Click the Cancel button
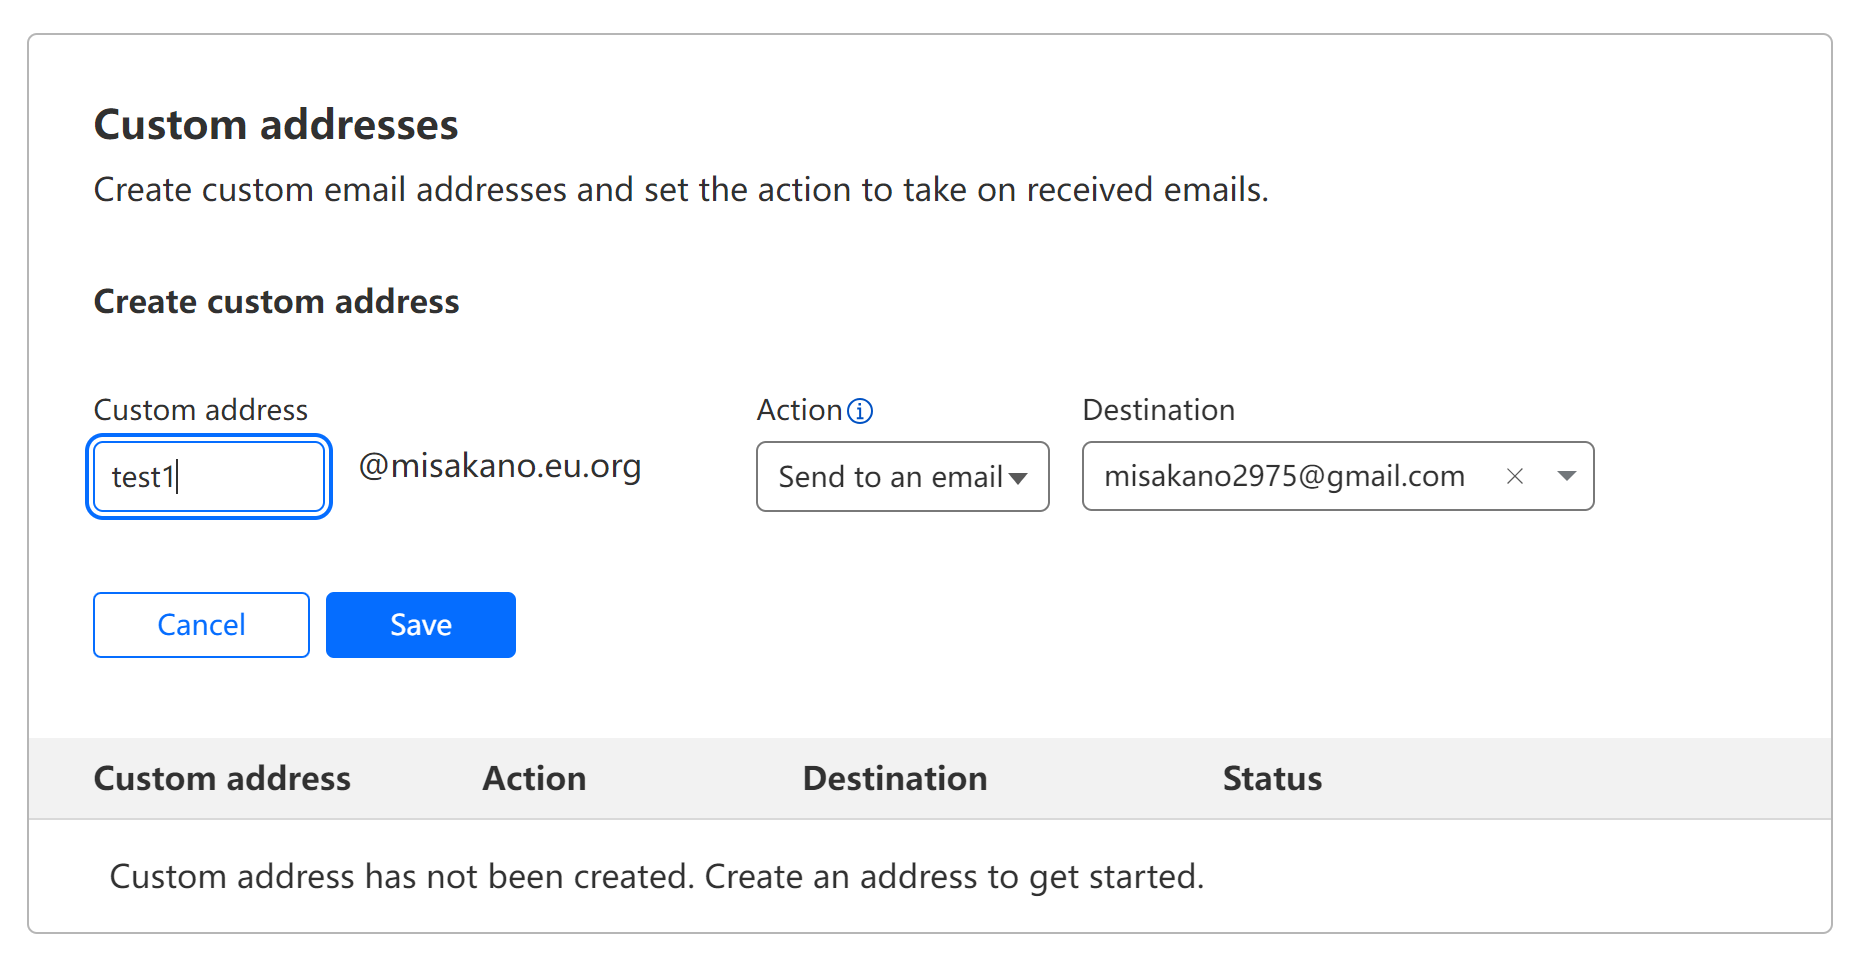Image resolution: width=1852 pixels, height=960 pixels. pos(201,625)
